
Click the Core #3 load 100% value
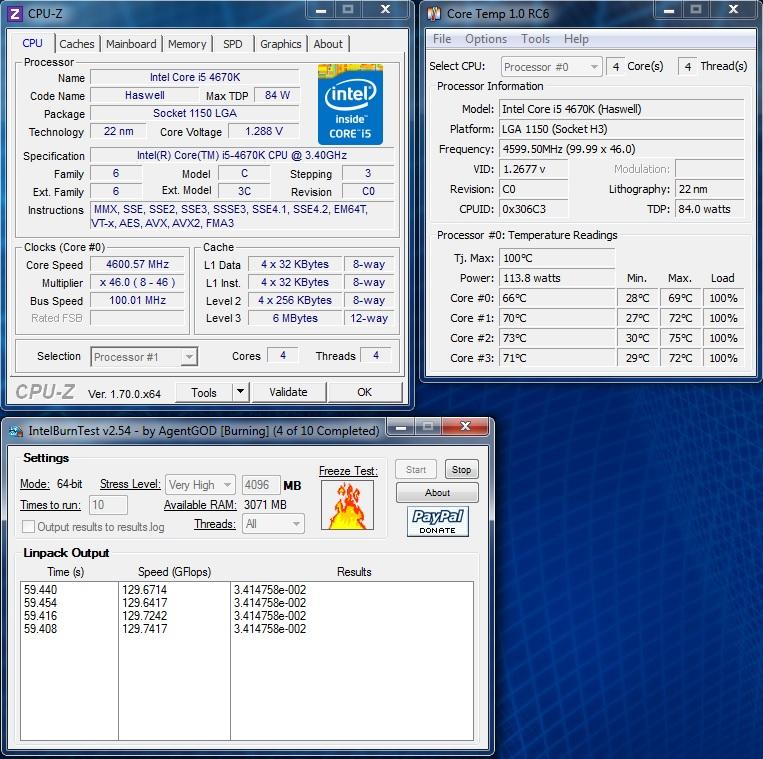click(723, 358)
